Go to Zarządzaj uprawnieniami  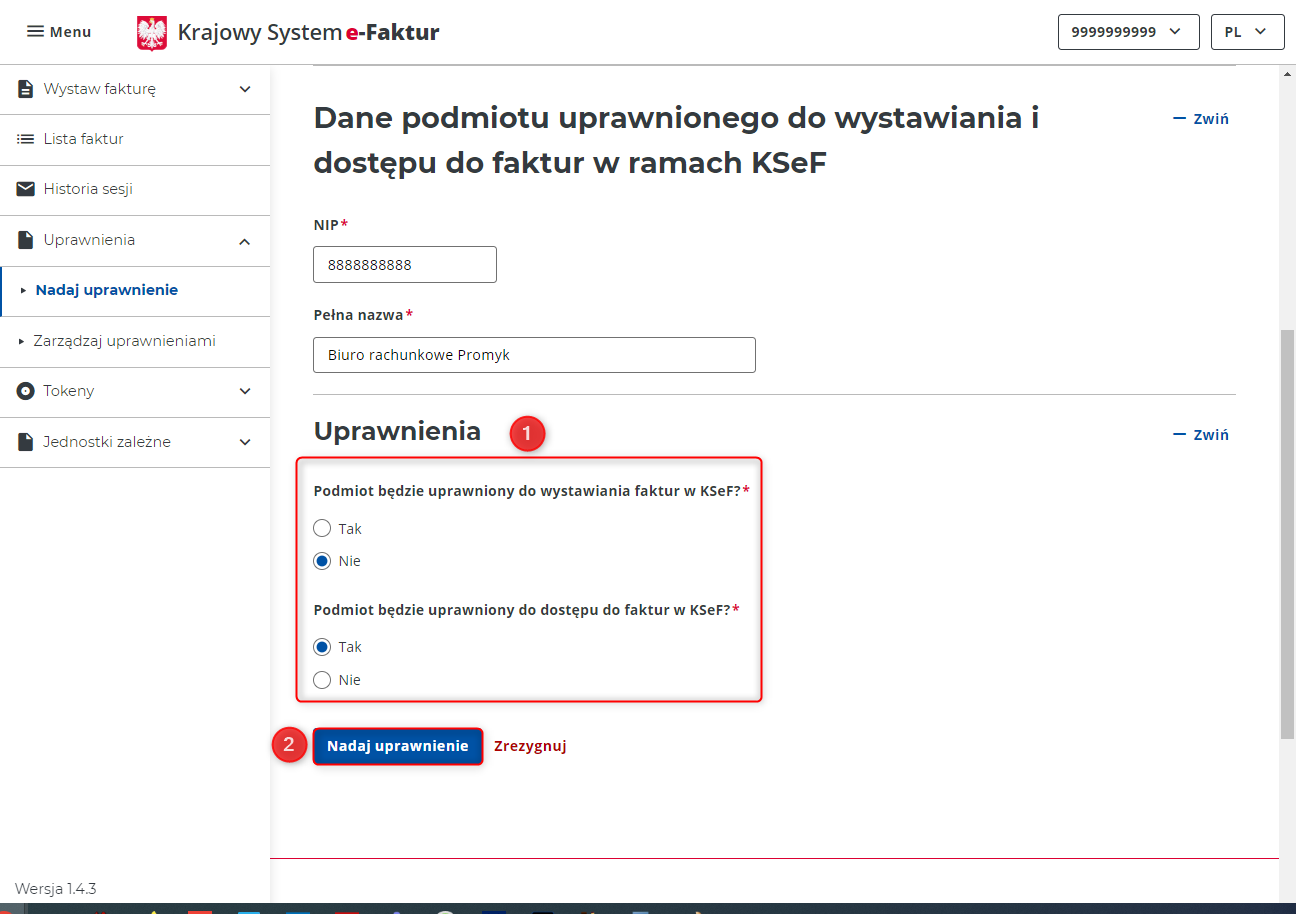pyautogui.click(x=124, y=341)
